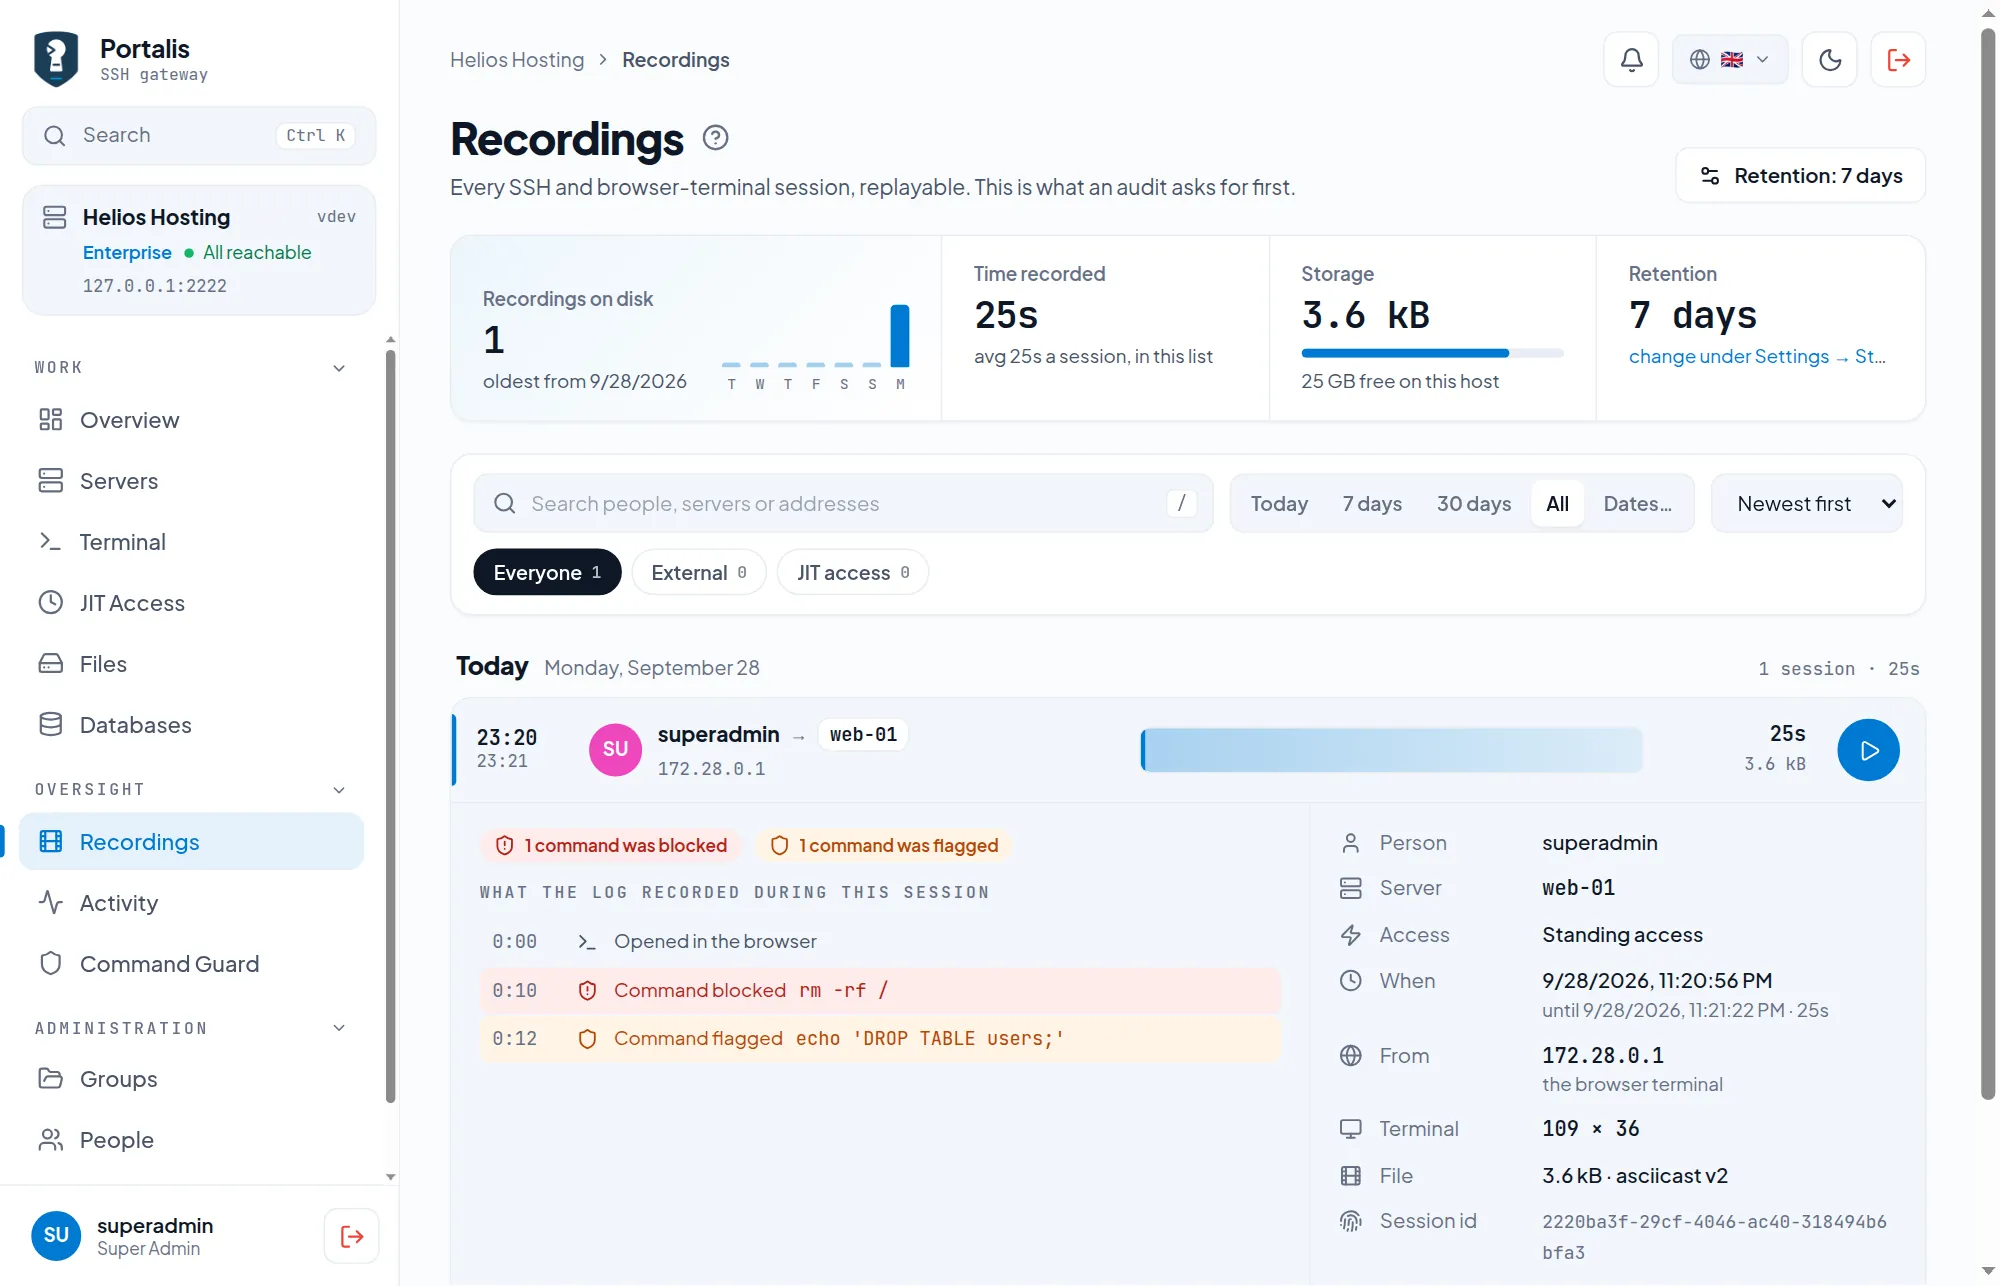The height and width of the screenshot is (1286, 2000).
Task: Click the help icon beside Recordings heading
Action: 715,138
